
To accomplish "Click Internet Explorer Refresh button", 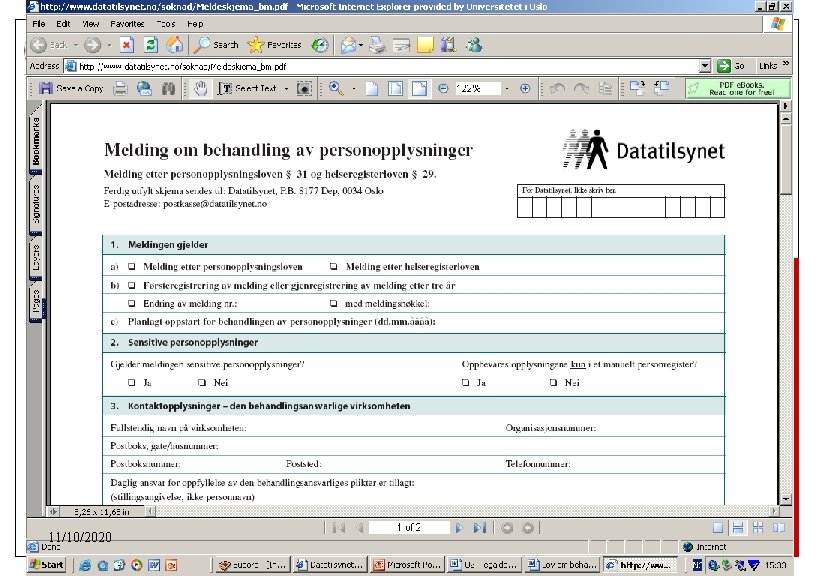I will coord(151,45).
